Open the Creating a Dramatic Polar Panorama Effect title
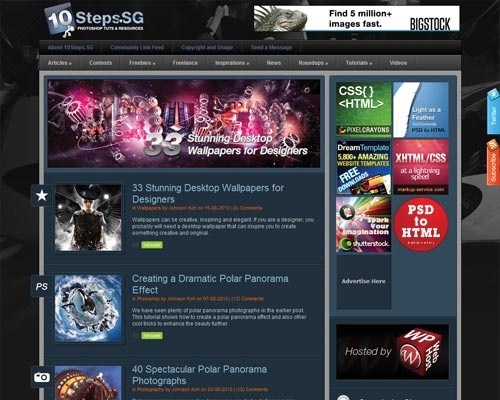The height and width of the screenshot is (400, 500). click(210, 284)
